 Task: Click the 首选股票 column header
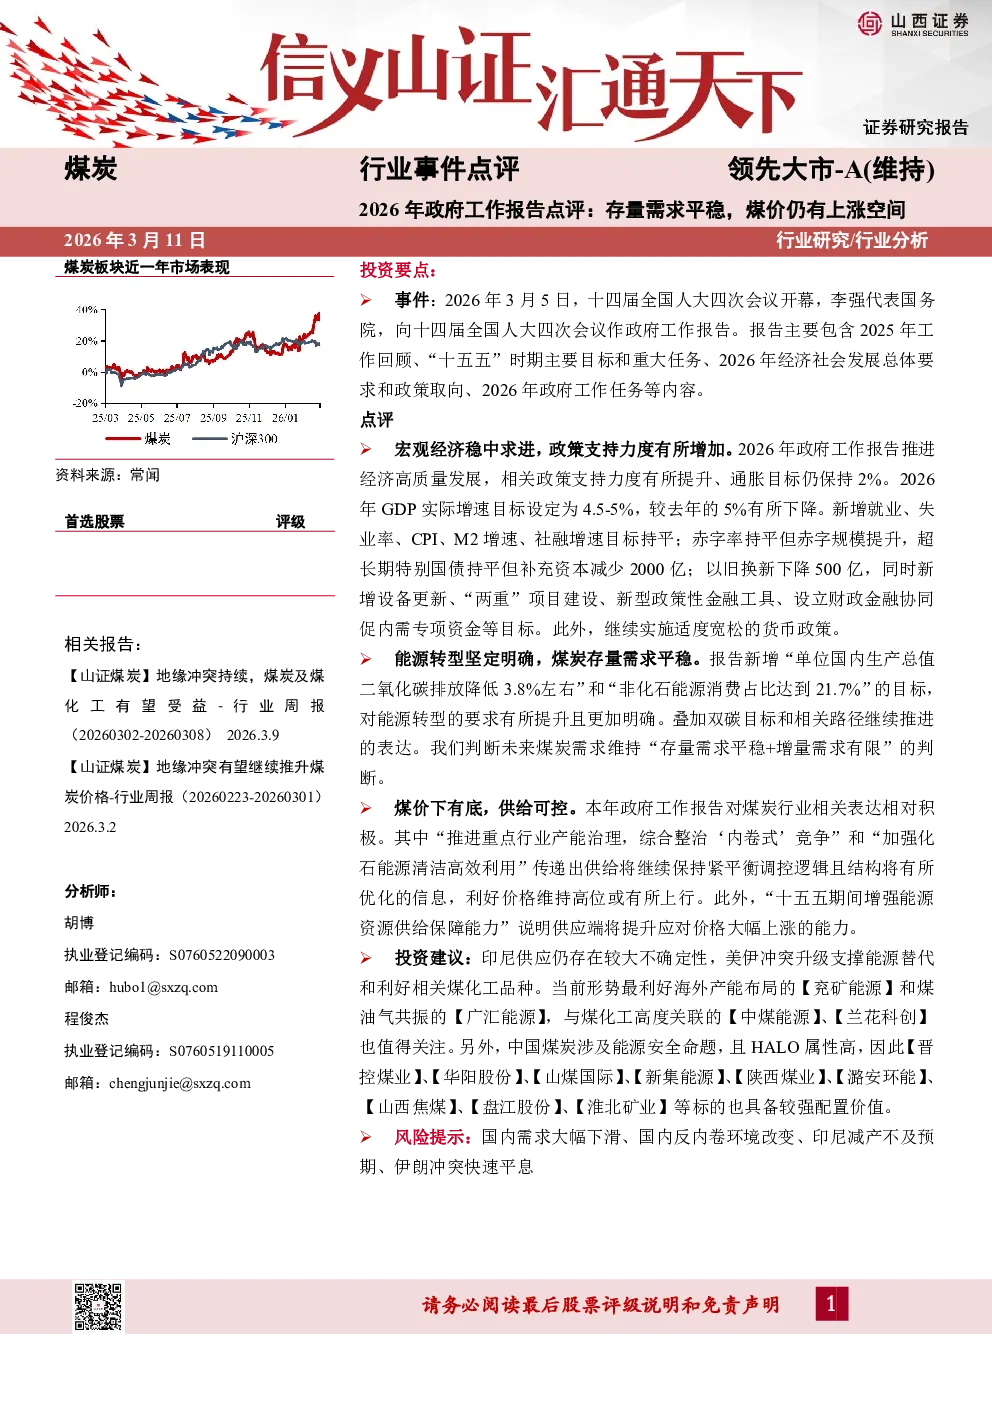click(95, 522)
